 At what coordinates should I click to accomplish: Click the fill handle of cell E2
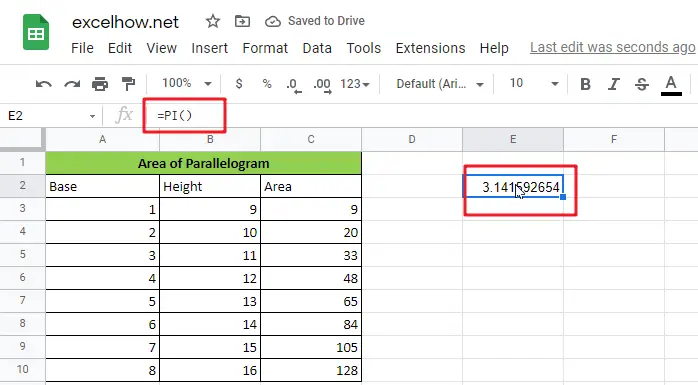click(563, 197)
